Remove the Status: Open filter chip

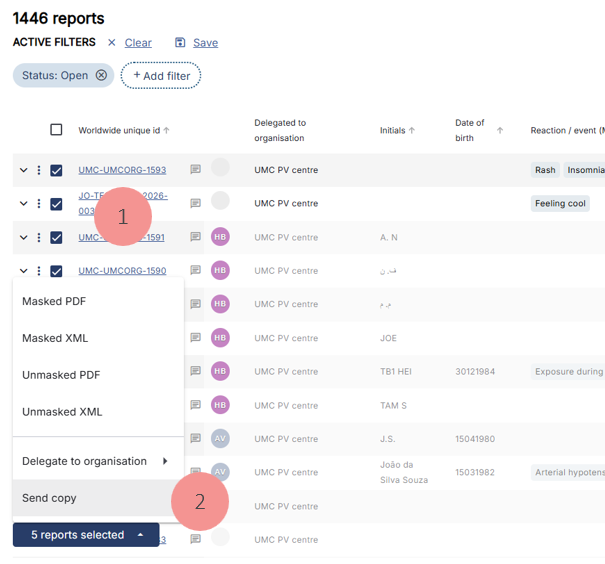(x=101, y=75)
